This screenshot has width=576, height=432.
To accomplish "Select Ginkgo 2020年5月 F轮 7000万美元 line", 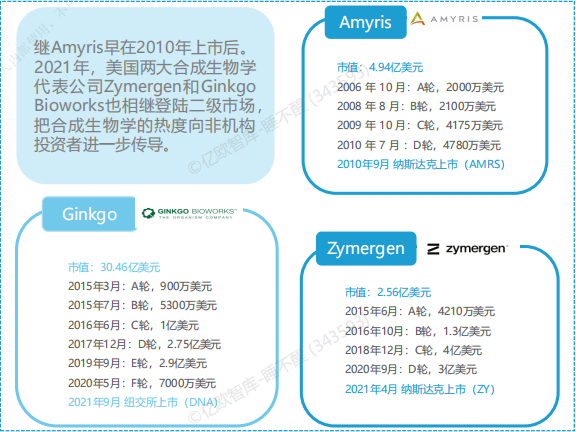I will pos(142,383).
